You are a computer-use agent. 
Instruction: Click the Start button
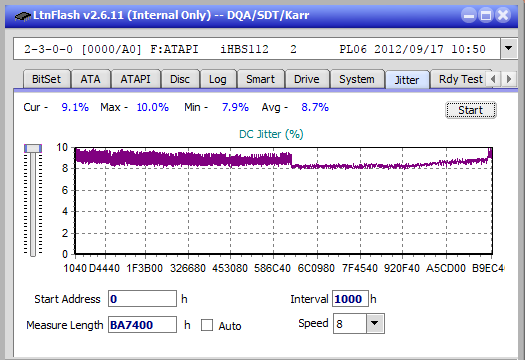click(471, 110)
